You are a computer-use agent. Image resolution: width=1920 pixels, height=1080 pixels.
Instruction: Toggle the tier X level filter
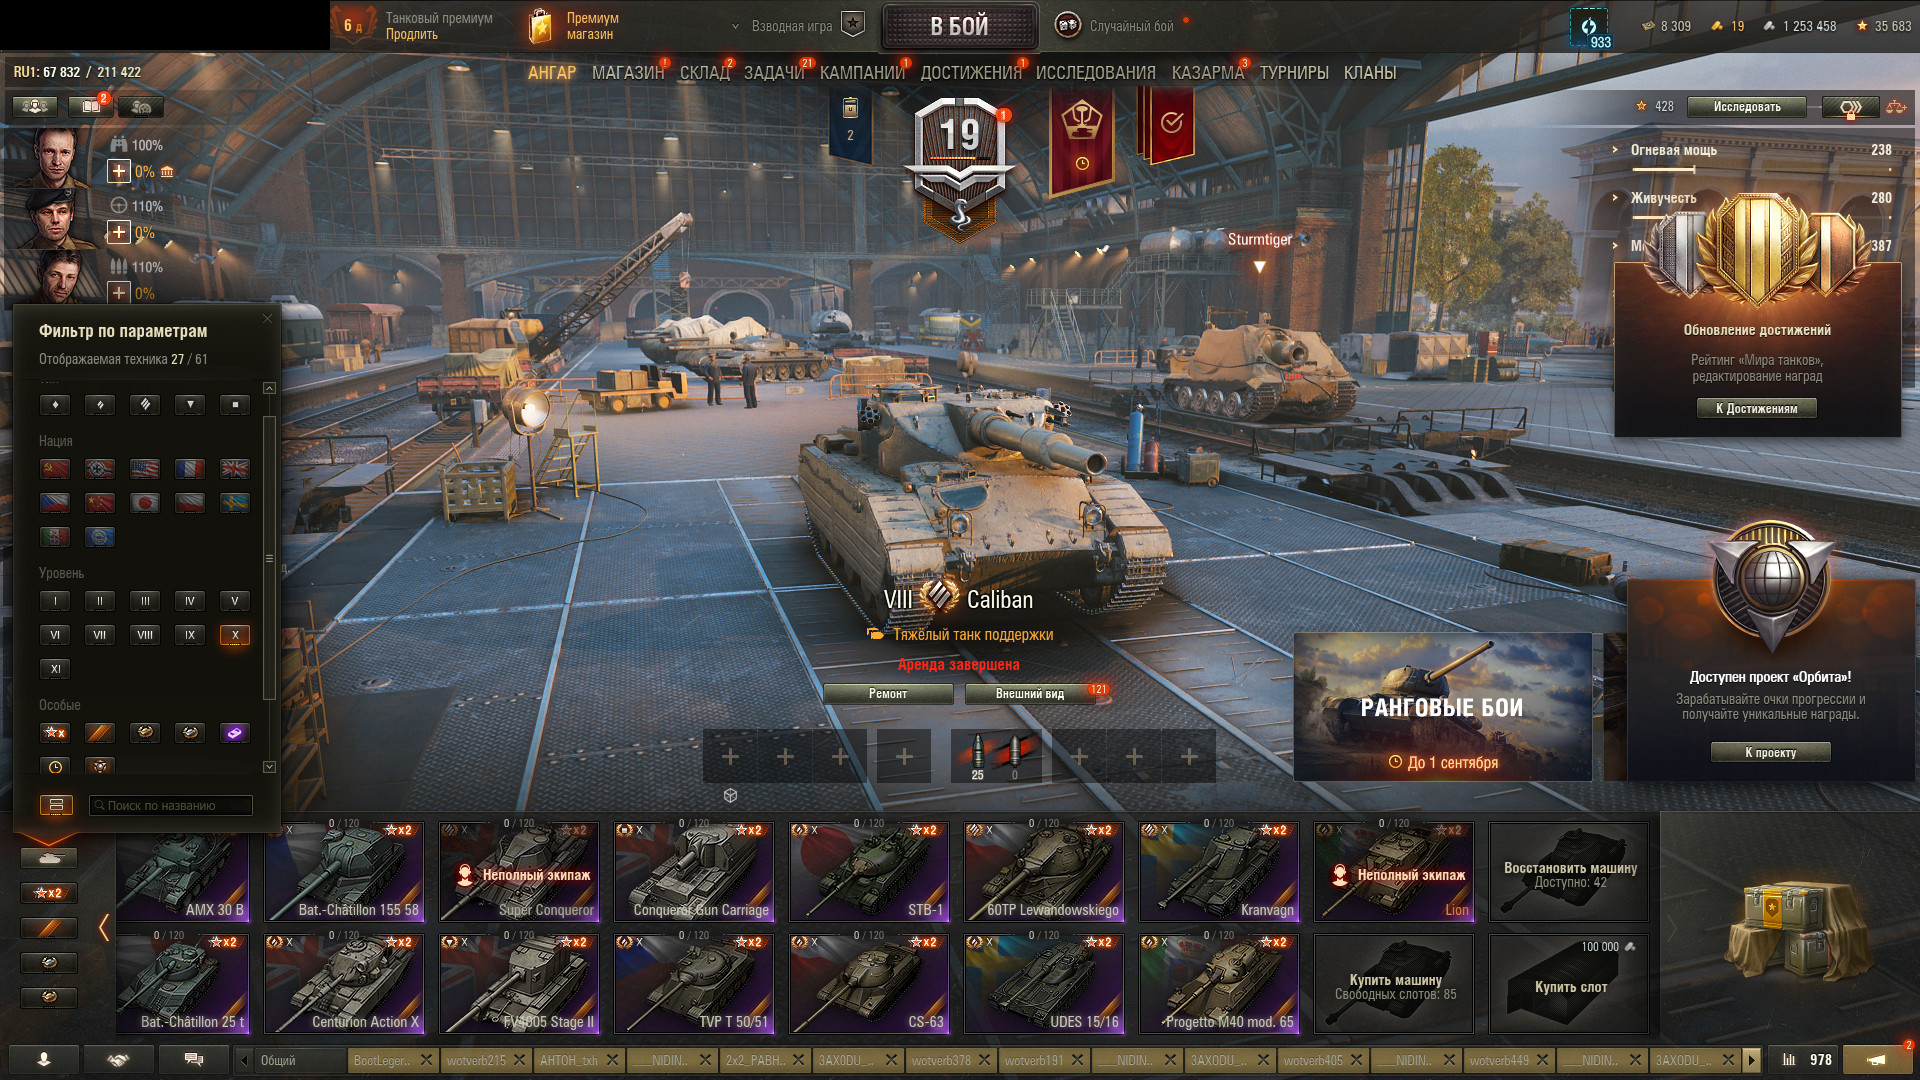pyautogui.click(x=235, y=634)
